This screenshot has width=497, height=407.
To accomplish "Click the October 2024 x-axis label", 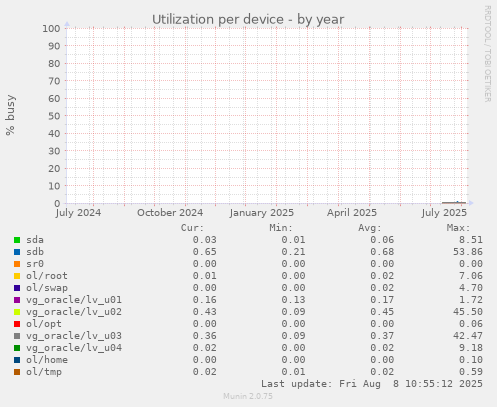I will [x=170, y=213].
